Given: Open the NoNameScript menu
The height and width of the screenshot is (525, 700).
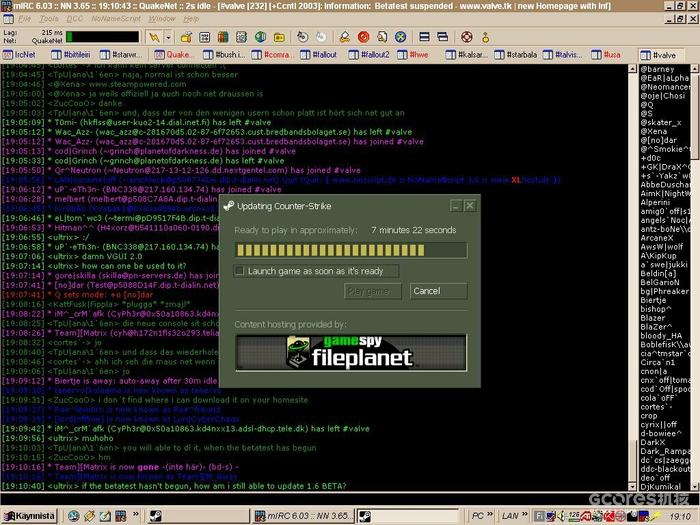Looking at the screenshot, I should click(116, 19).
